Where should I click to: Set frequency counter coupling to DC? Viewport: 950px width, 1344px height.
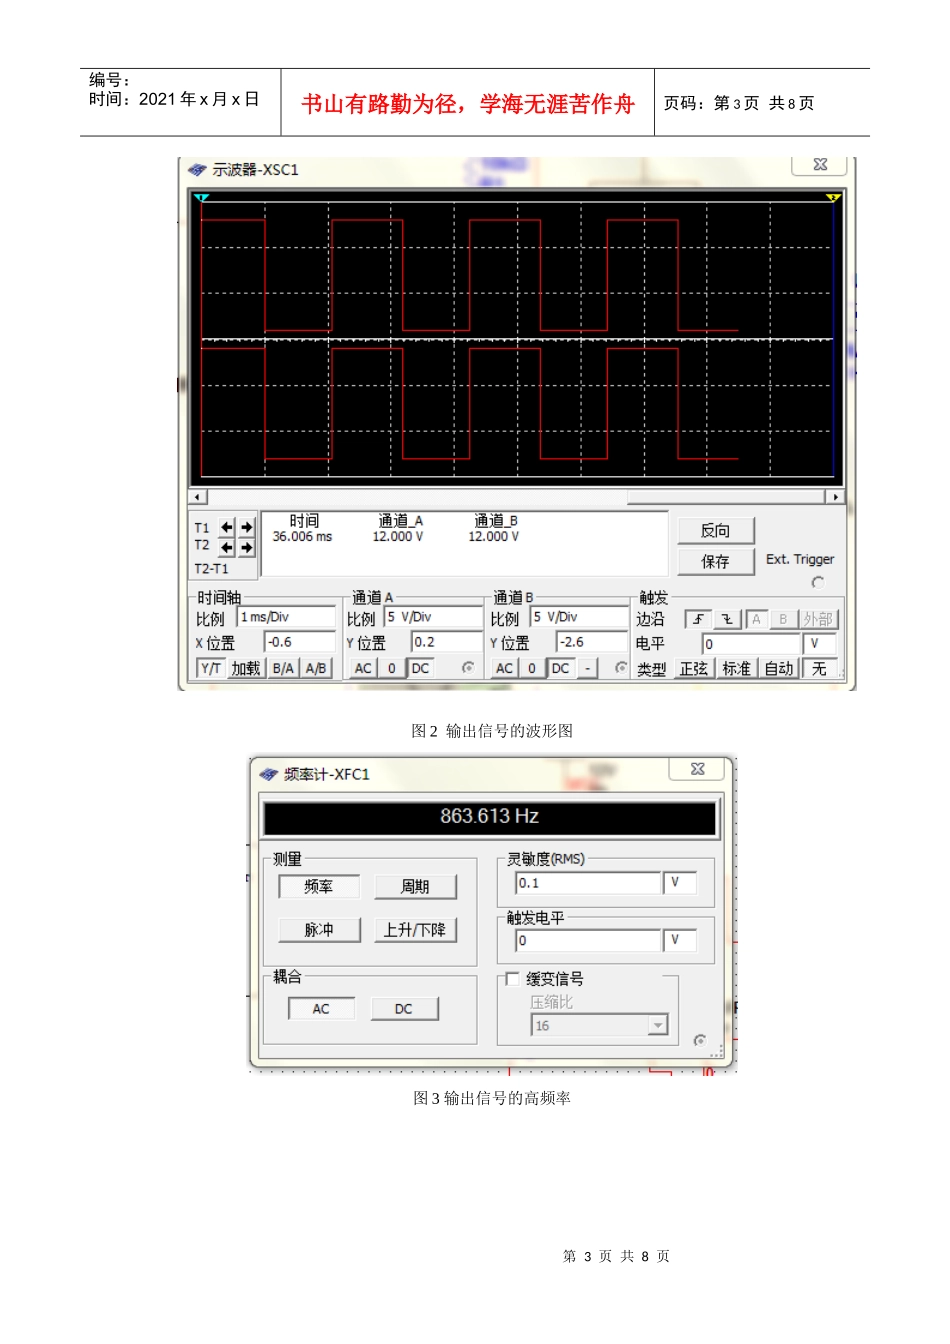coord(404,1008)
